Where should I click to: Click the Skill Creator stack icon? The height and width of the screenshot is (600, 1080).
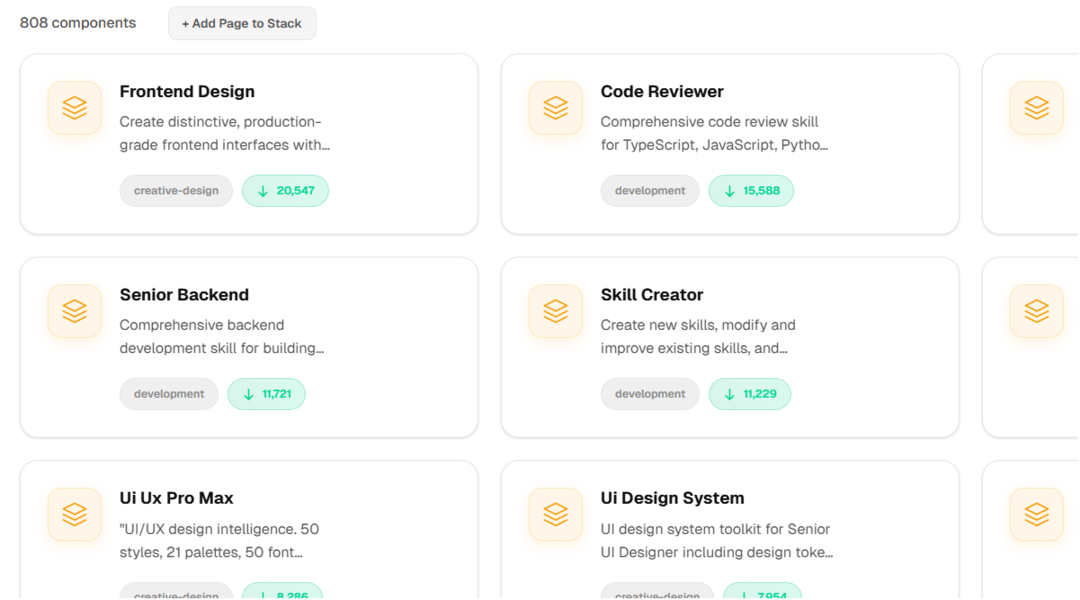pyautogui.click(x=556, y=311)
